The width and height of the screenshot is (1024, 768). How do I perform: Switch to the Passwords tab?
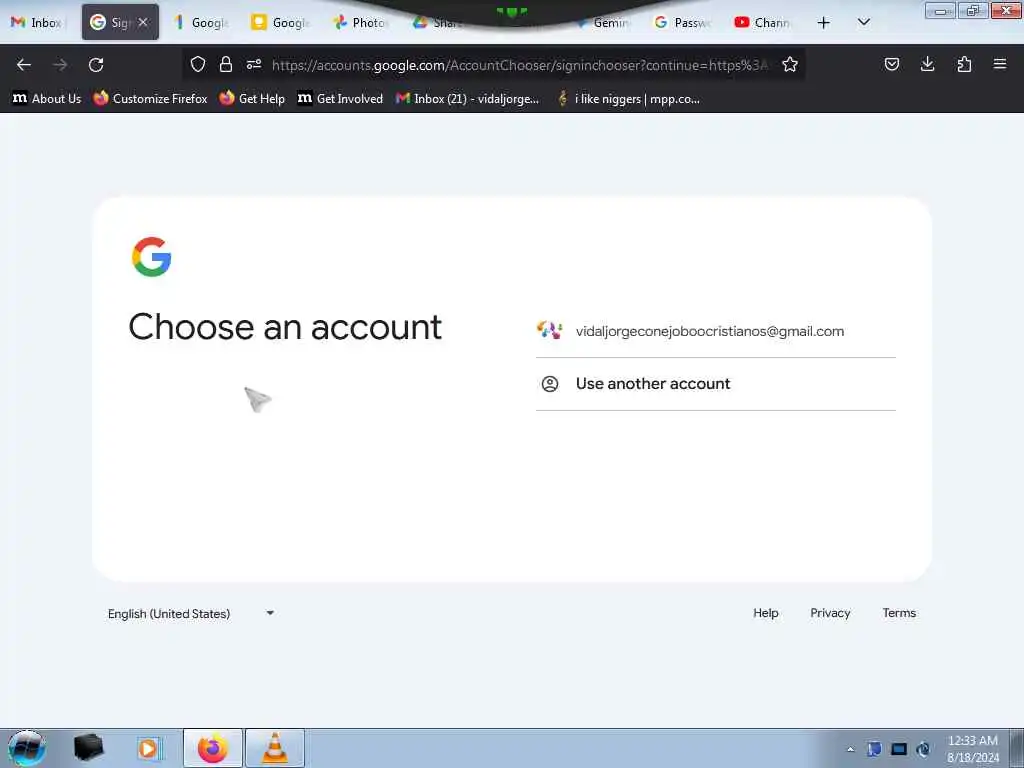[682, 22]
